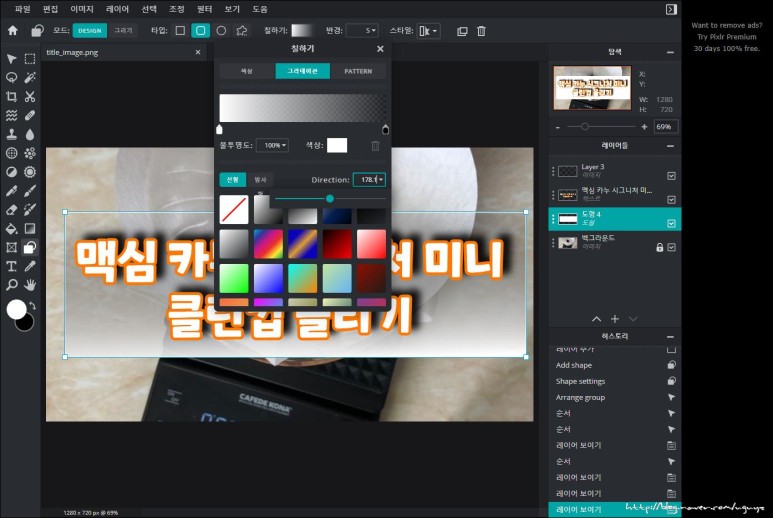The width and height of the screenshot is (773, 518).
Task: Open the 반경 radius dropdown
Action: point(362,31)
